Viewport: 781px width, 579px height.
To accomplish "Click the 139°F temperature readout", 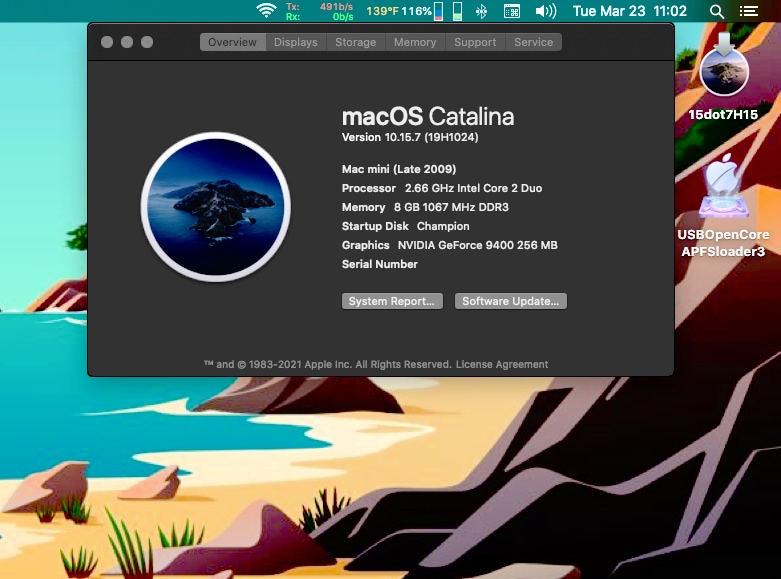I will pos(382,11).
